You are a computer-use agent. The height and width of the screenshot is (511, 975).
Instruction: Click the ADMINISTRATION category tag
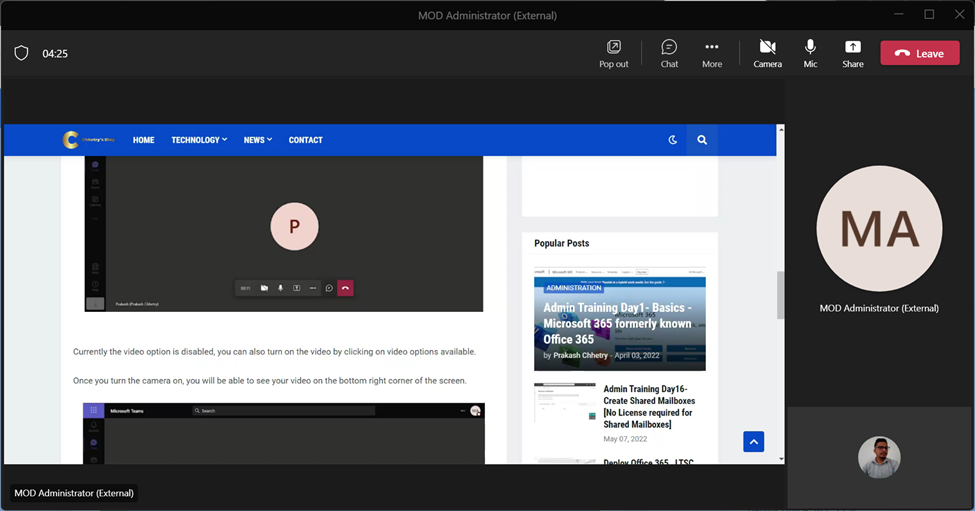573,288
